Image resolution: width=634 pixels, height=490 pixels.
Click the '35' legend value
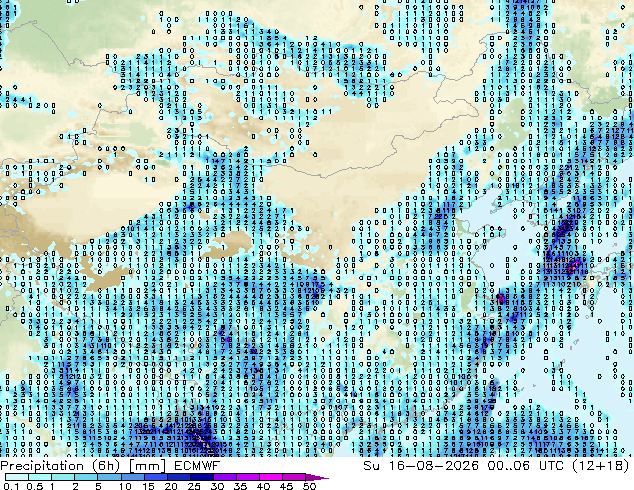pos(240,486)
